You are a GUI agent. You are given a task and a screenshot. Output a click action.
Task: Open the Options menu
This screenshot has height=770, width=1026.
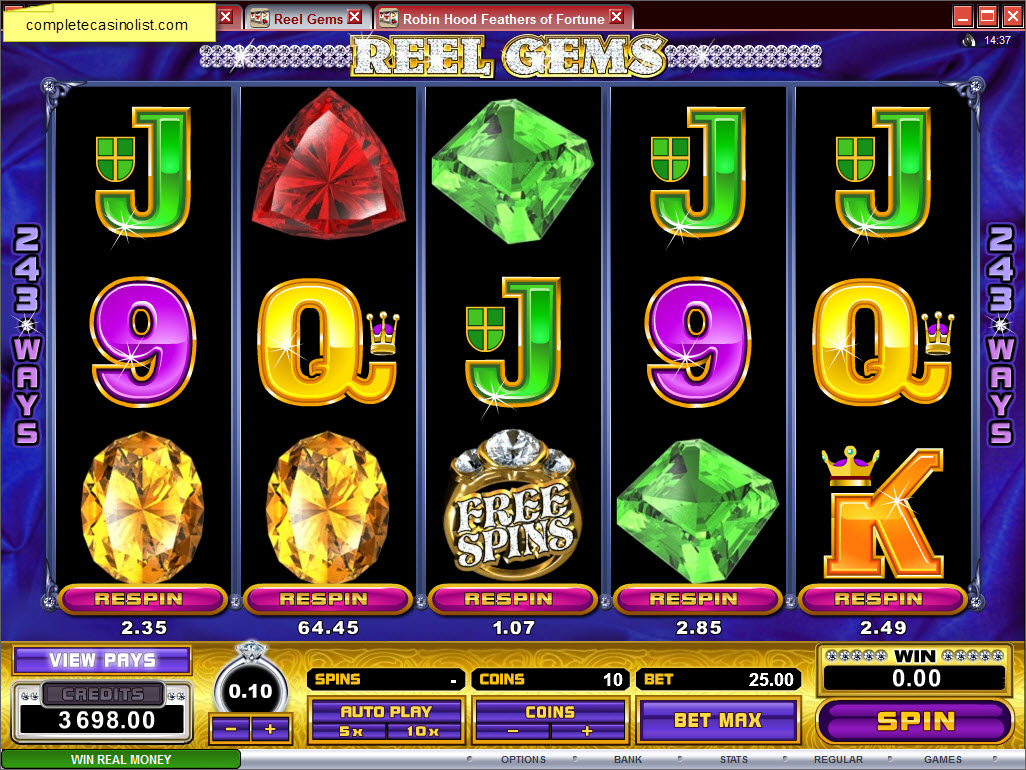click(523, 760)
